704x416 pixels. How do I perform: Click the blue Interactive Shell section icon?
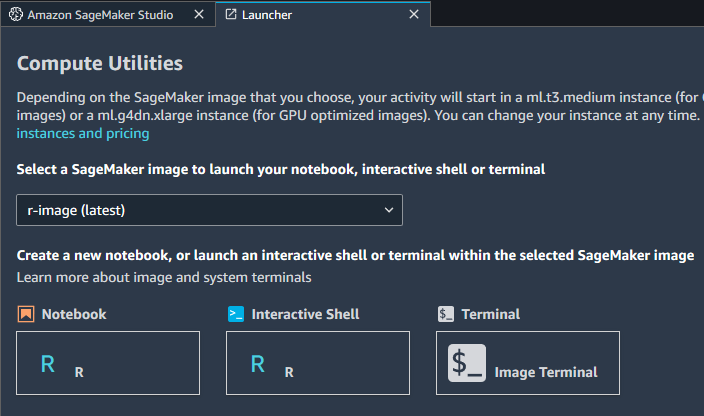click(236, 314)
